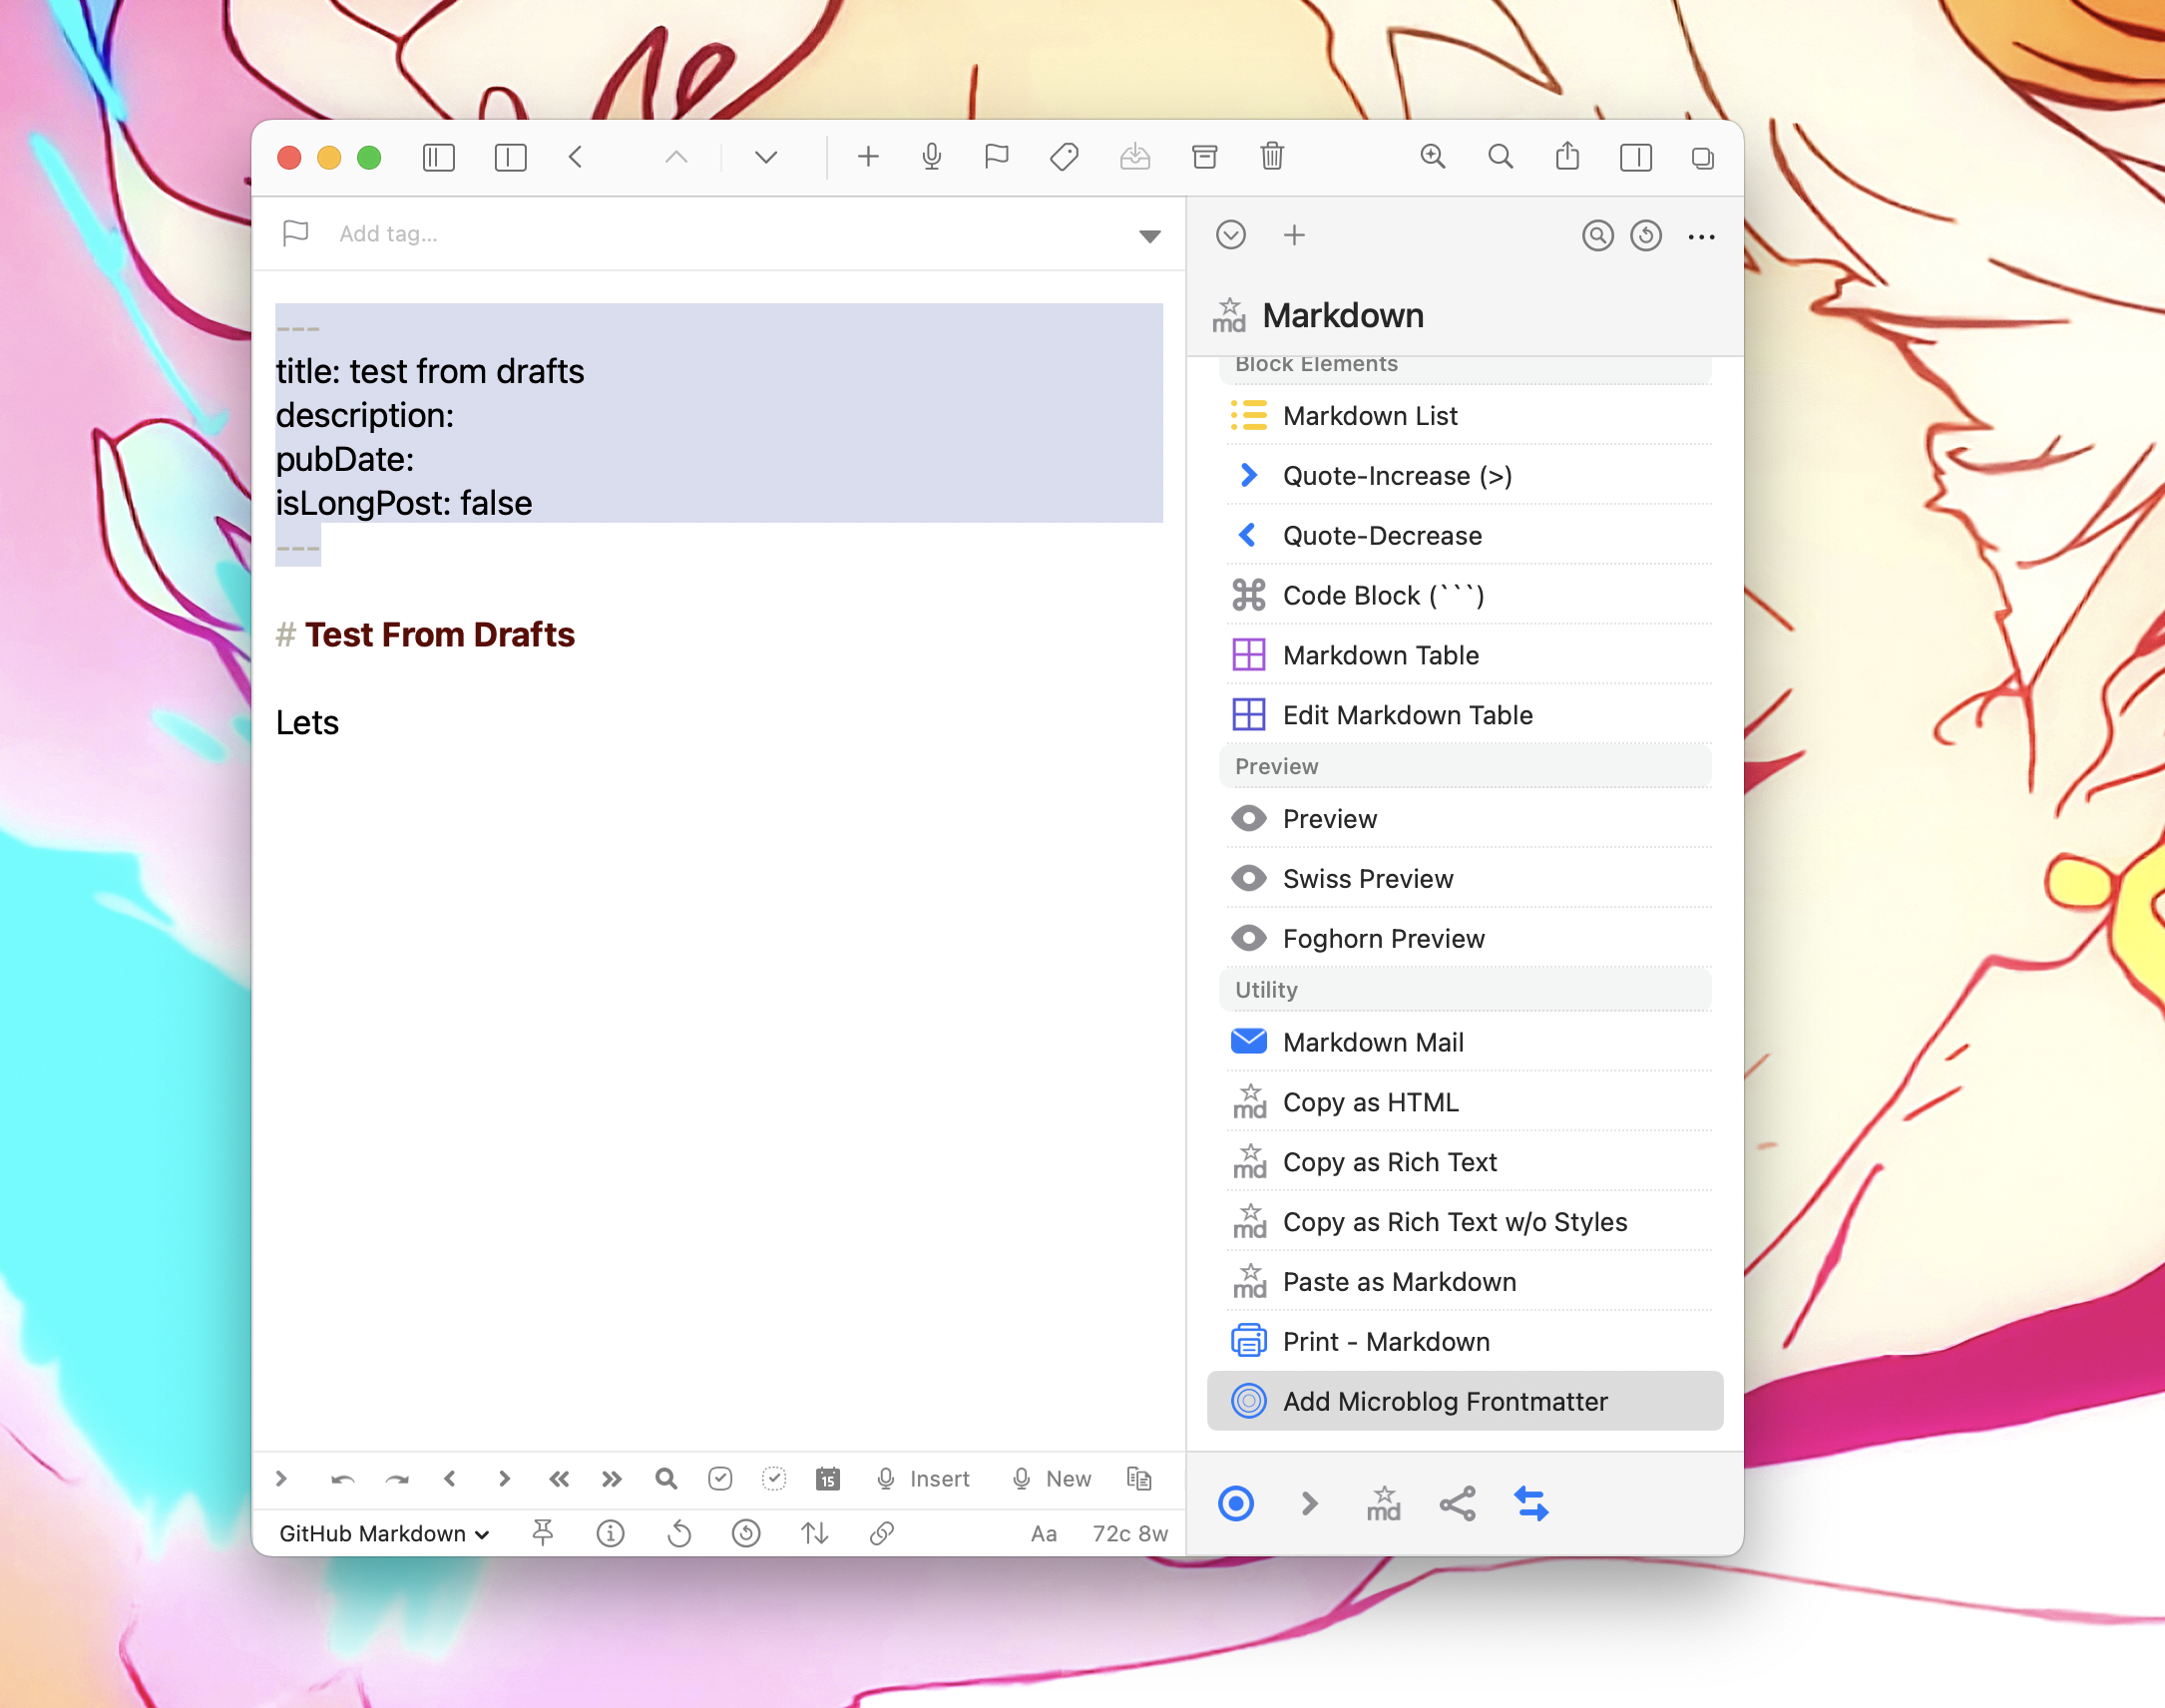Image resolution: width=2165 pixels, height=1708 pixels.
Task: Run the Foghorn Preview action
Action: pyautogui.click(x=1465, y=938)
